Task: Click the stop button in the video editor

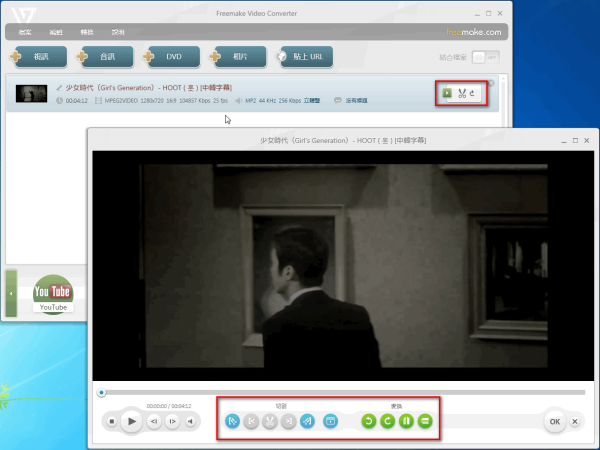Action: point(112,421)
